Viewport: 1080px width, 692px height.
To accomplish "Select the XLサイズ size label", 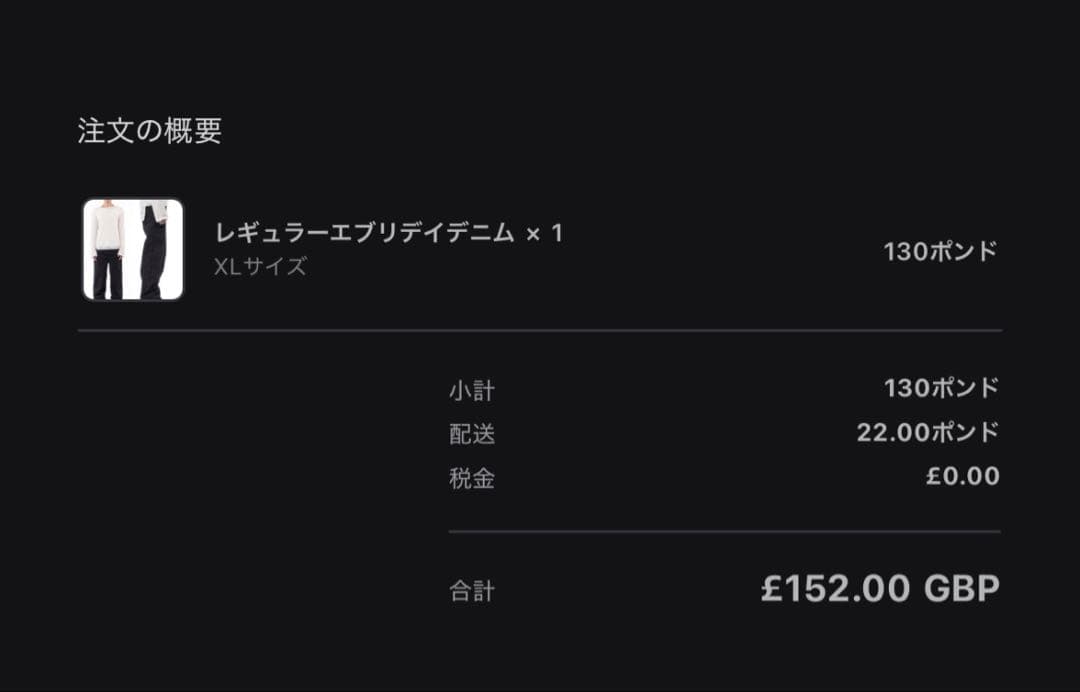I will coord(260,267).
